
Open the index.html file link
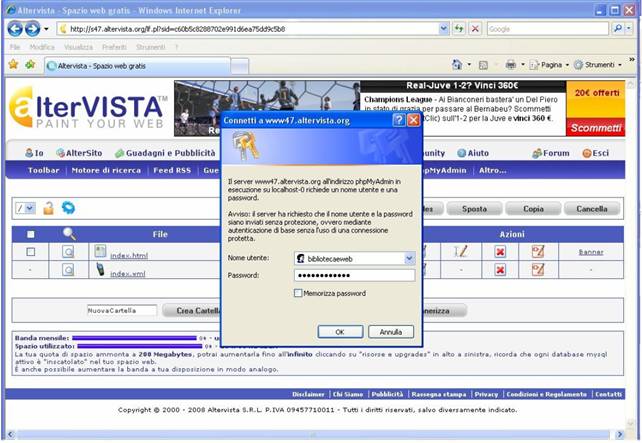[129, 255]
